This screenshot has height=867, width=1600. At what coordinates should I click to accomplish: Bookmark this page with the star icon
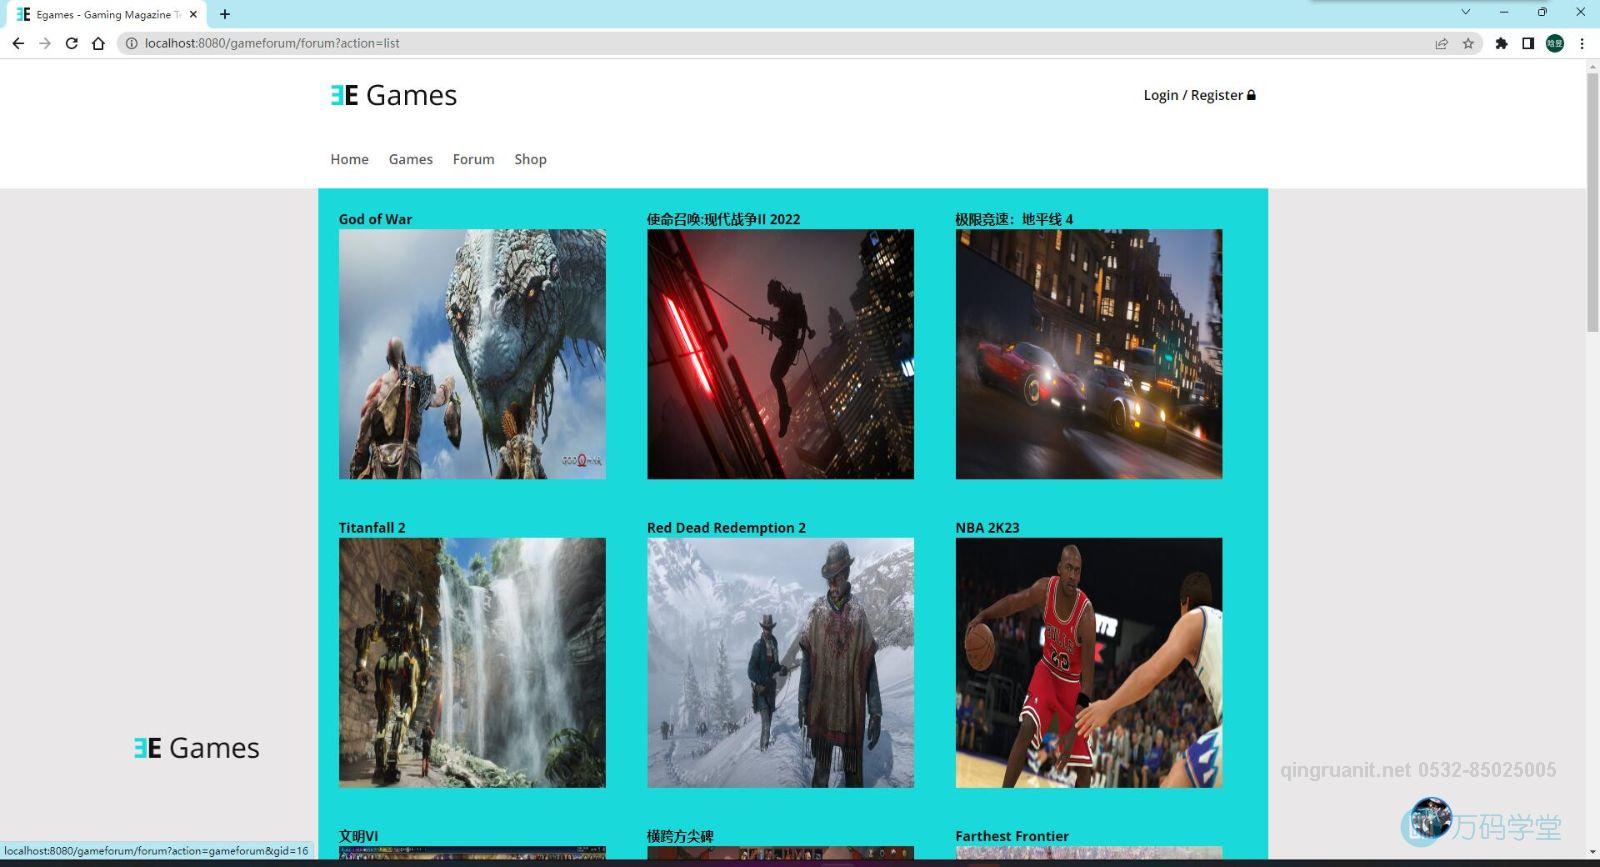[x=1468, y=43]
